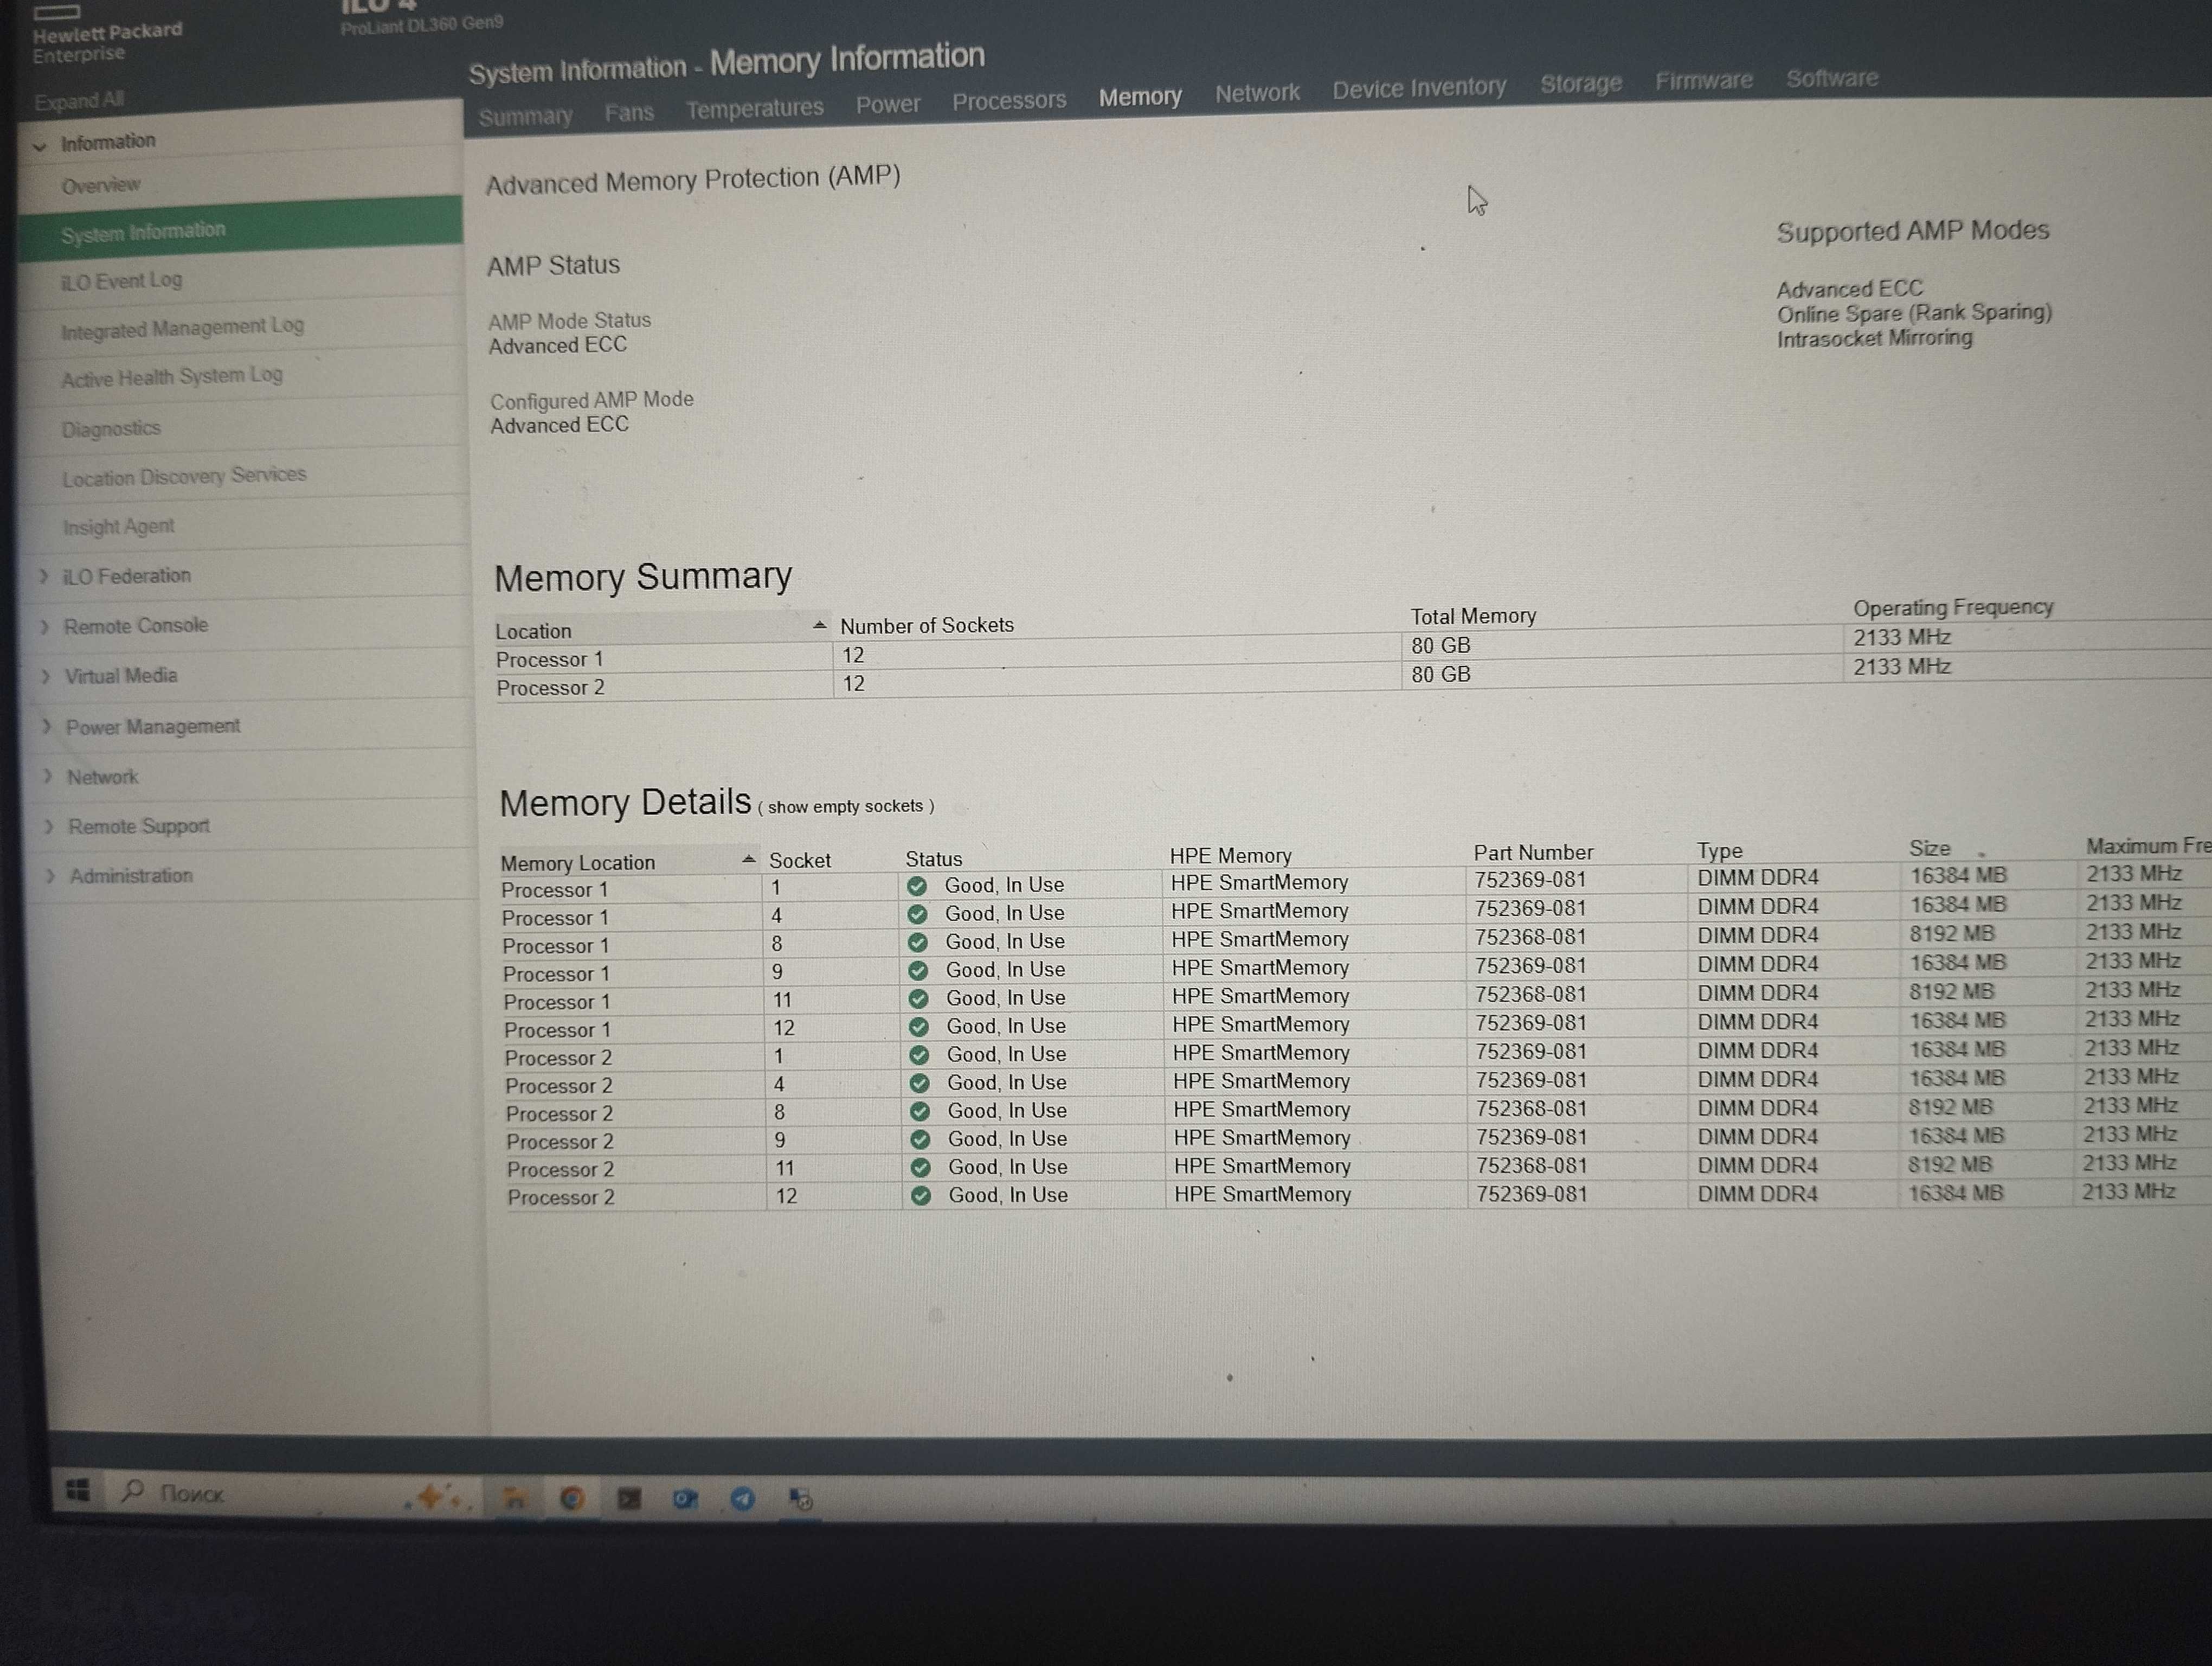Screen dimensions: 2212x1666
Task: Switch to the Network tab in the top bar
Action: click(1257, 93)
